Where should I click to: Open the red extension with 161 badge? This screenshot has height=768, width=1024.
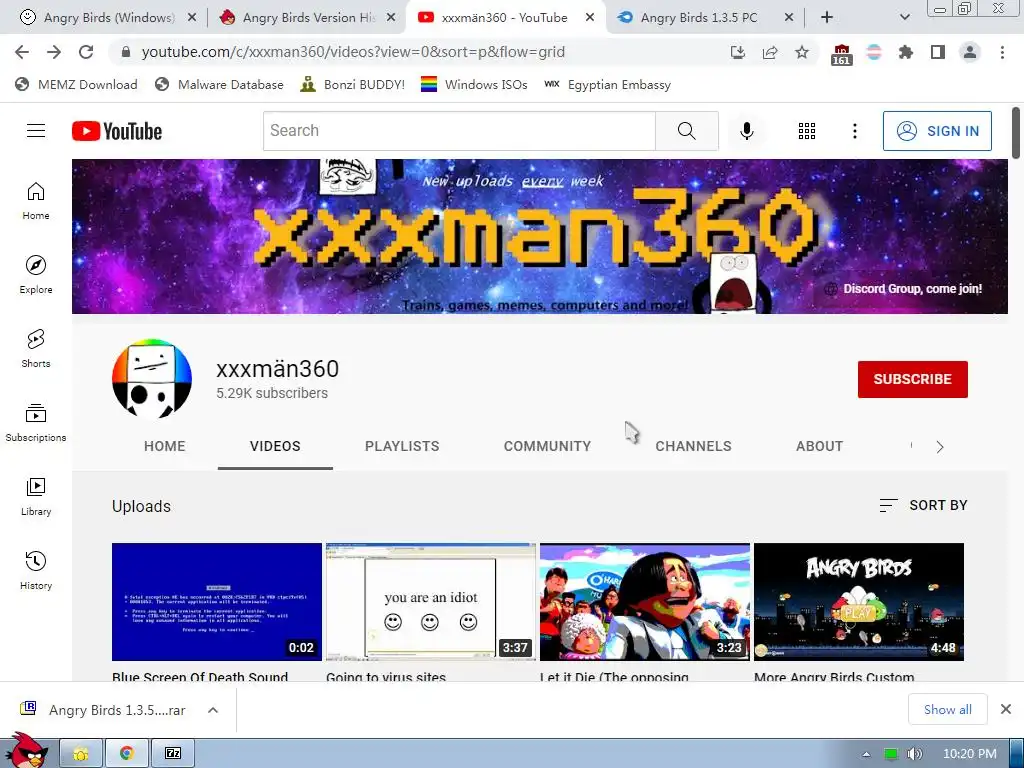click(841, 54)
